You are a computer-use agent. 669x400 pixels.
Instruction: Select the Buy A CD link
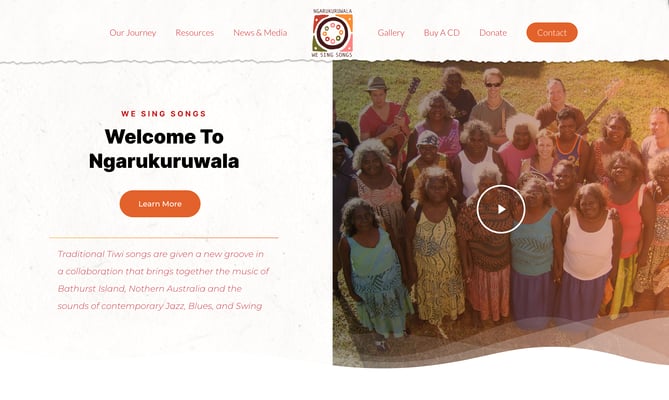[x=442, y=32]
